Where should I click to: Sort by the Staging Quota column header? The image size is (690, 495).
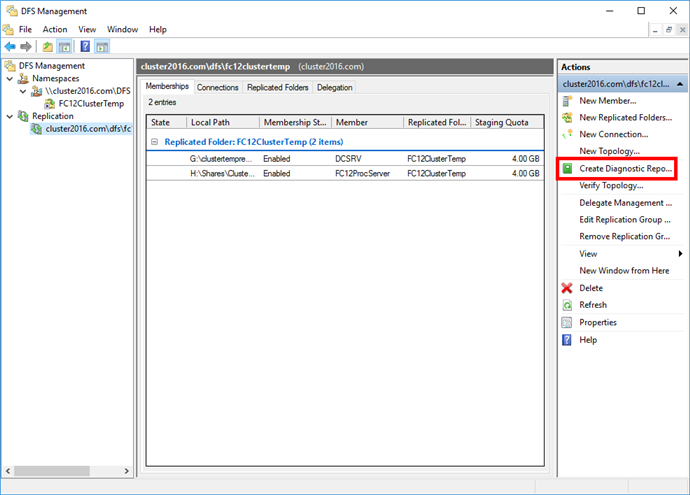(507, 122)
